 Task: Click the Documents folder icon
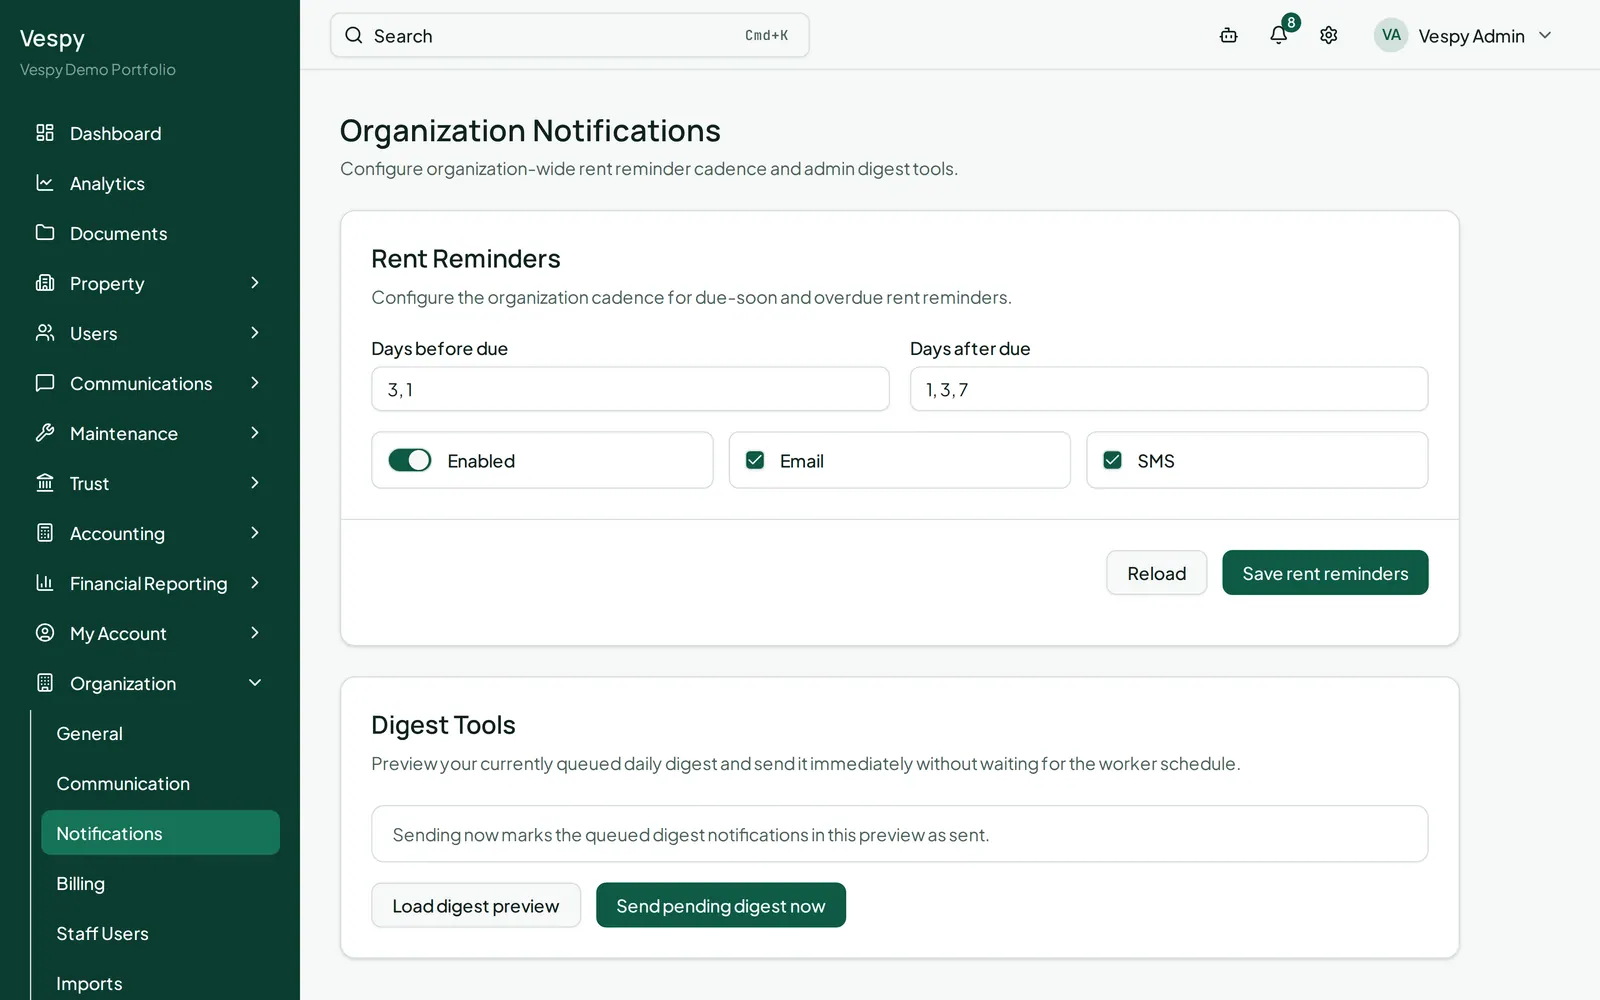pos(45,233)
